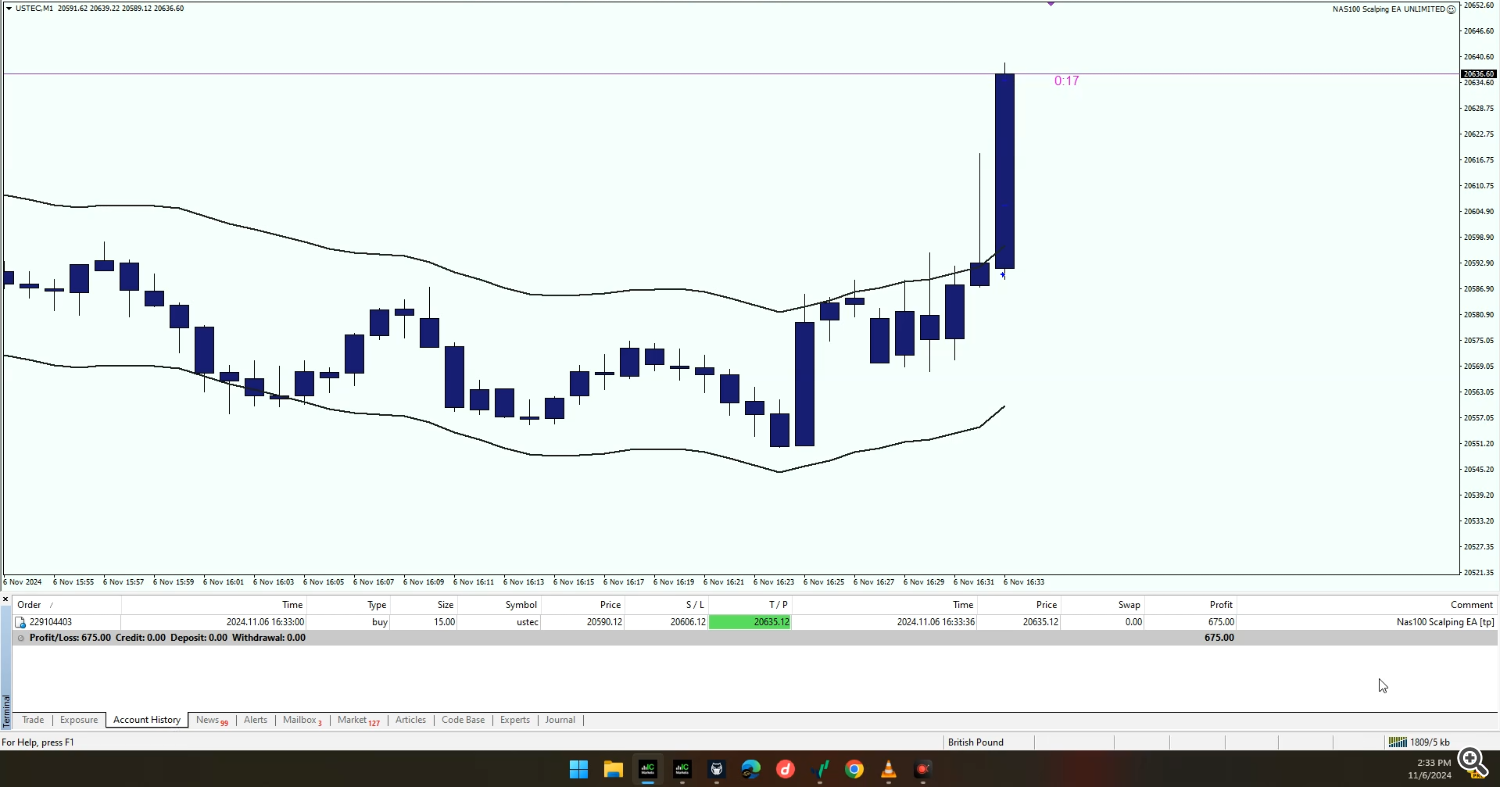The height and width of the screenshot is (787, 1500).
Task: Select order number 229104403
Action: 51,622
